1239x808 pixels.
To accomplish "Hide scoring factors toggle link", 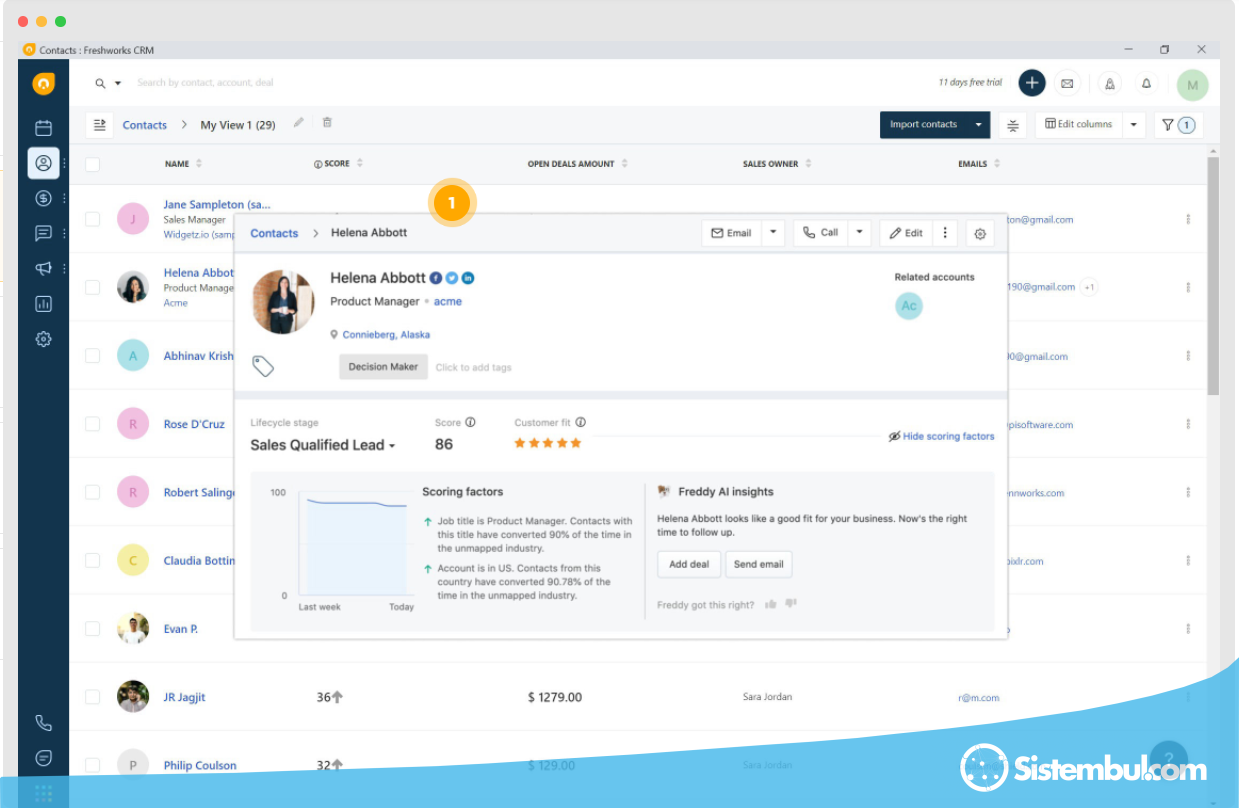I will (x=941, y=437).
